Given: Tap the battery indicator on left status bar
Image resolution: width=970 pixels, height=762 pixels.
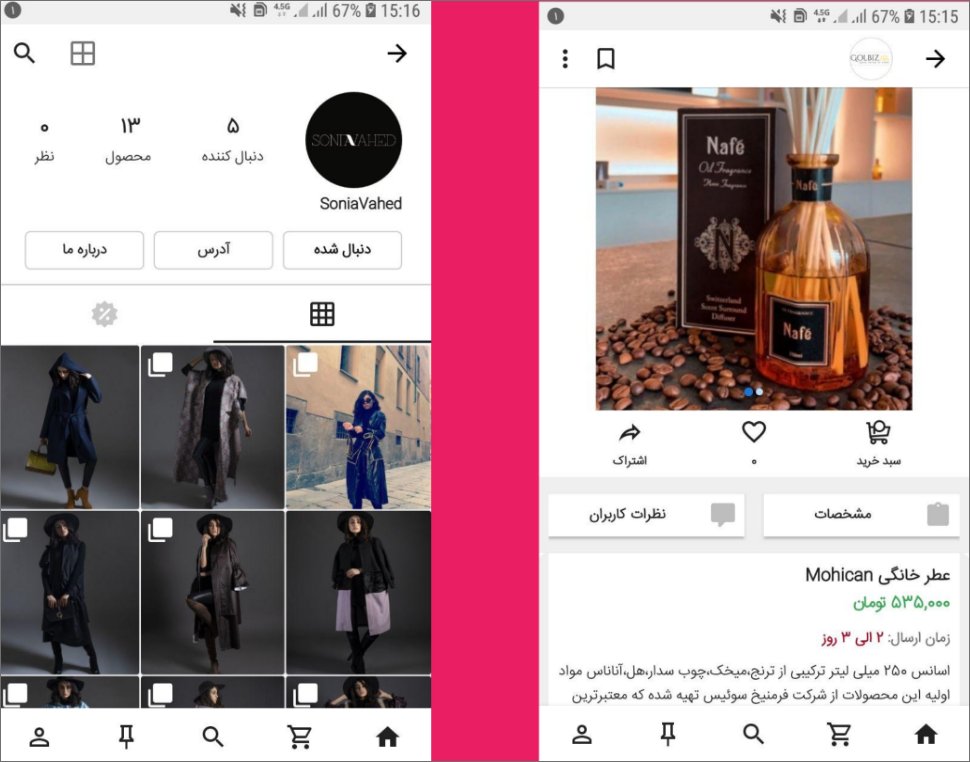Looking at the screenshot, I should tap(371, 11).
